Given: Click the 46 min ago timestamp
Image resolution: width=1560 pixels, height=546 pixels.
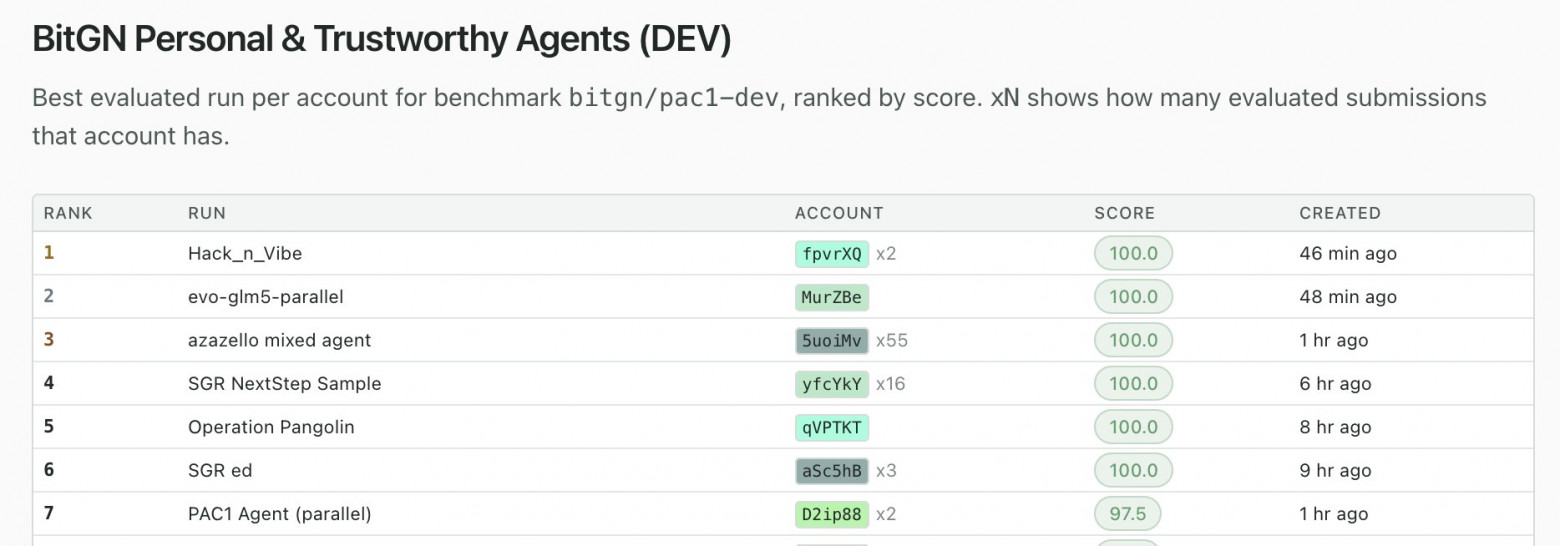Looking at the screenshot, I should (1348, 254).
